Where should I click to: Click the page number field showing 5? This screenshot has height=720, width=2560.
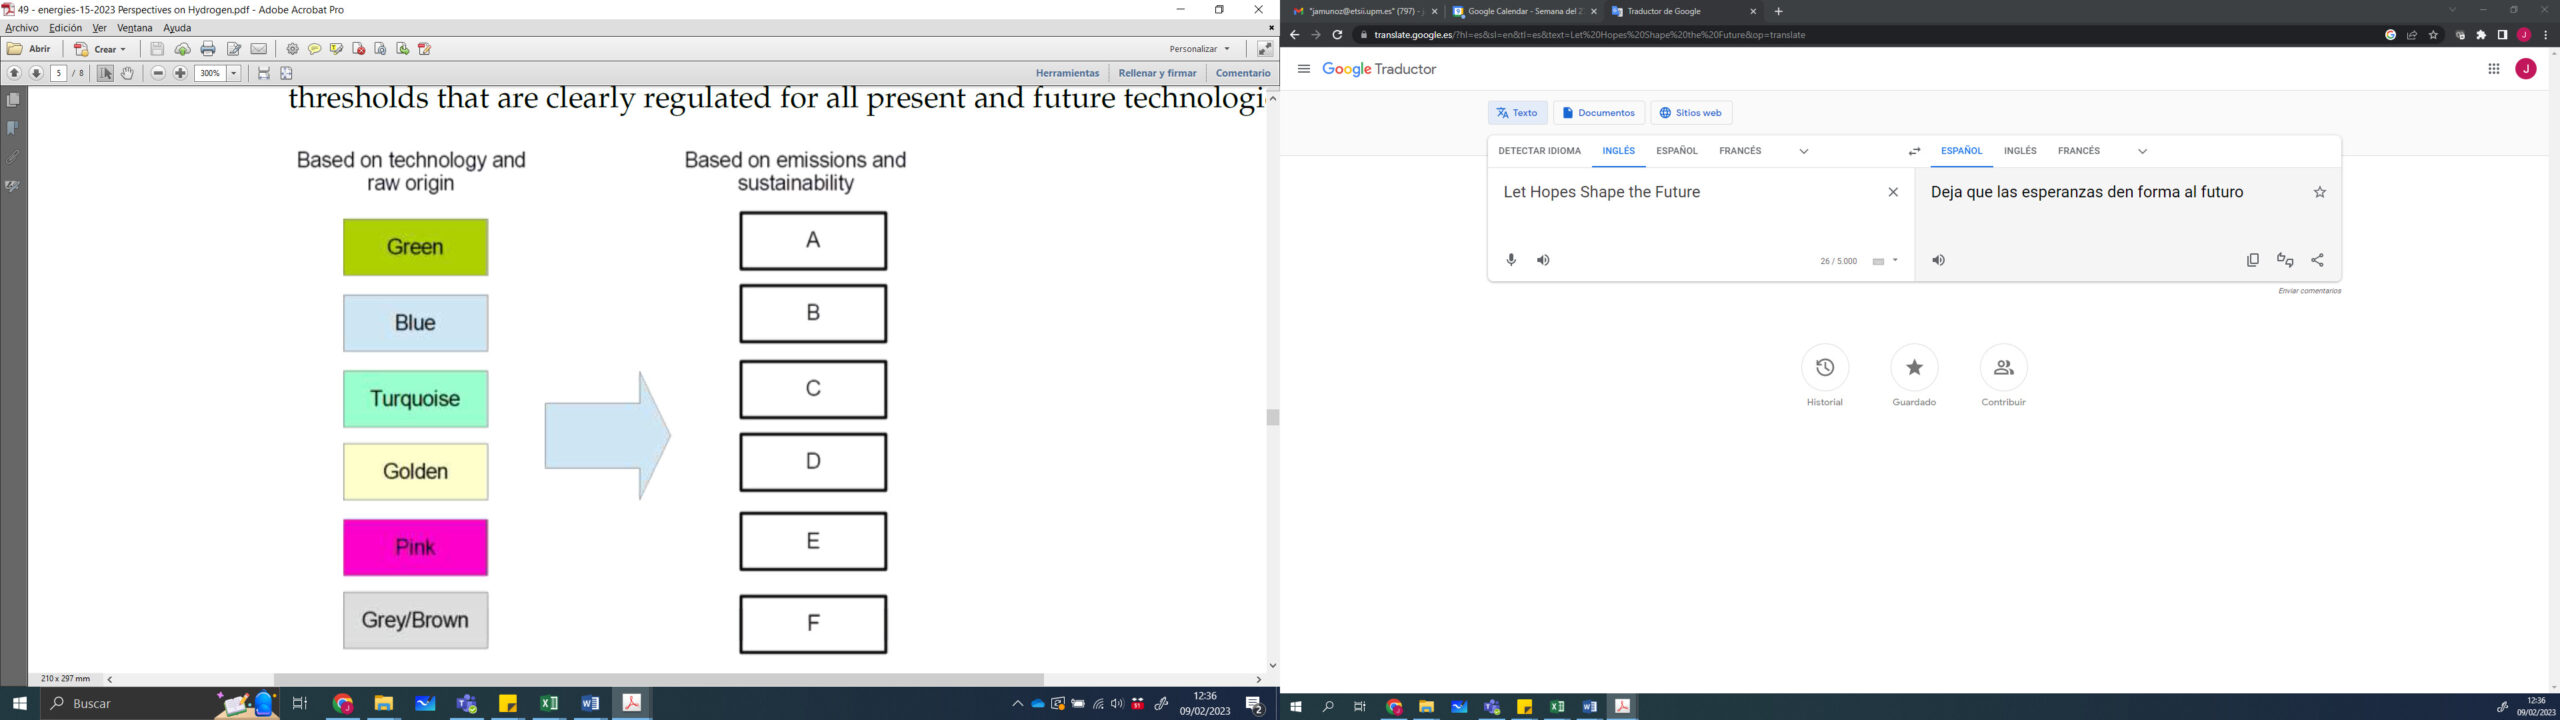(59, 73)
